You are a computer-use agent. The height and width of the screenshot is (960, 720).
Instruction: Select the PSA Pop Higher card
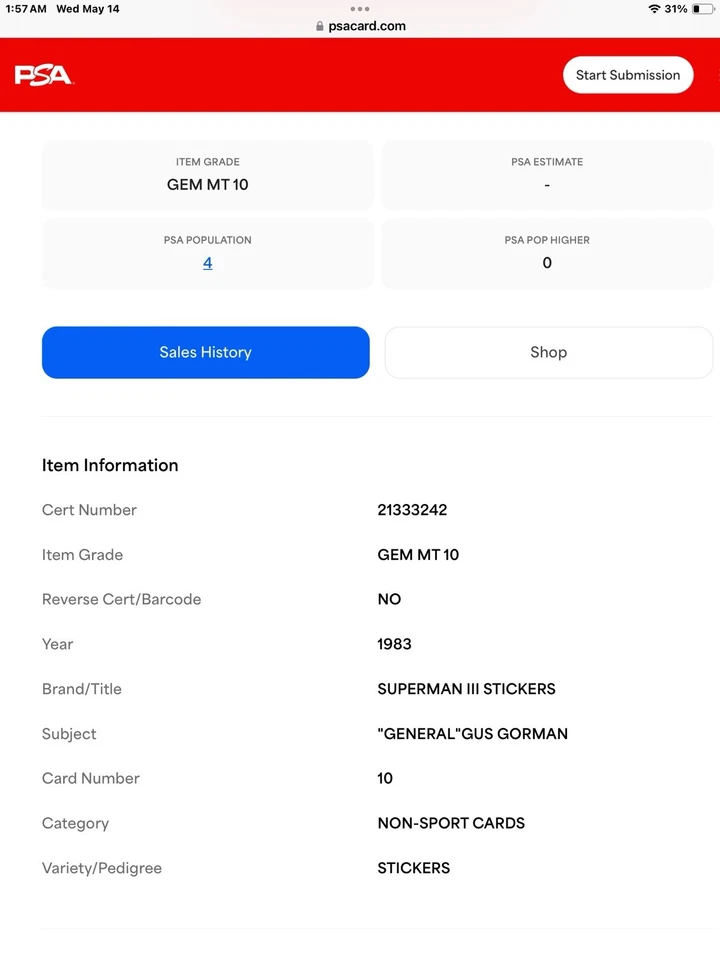pos(547,253)
